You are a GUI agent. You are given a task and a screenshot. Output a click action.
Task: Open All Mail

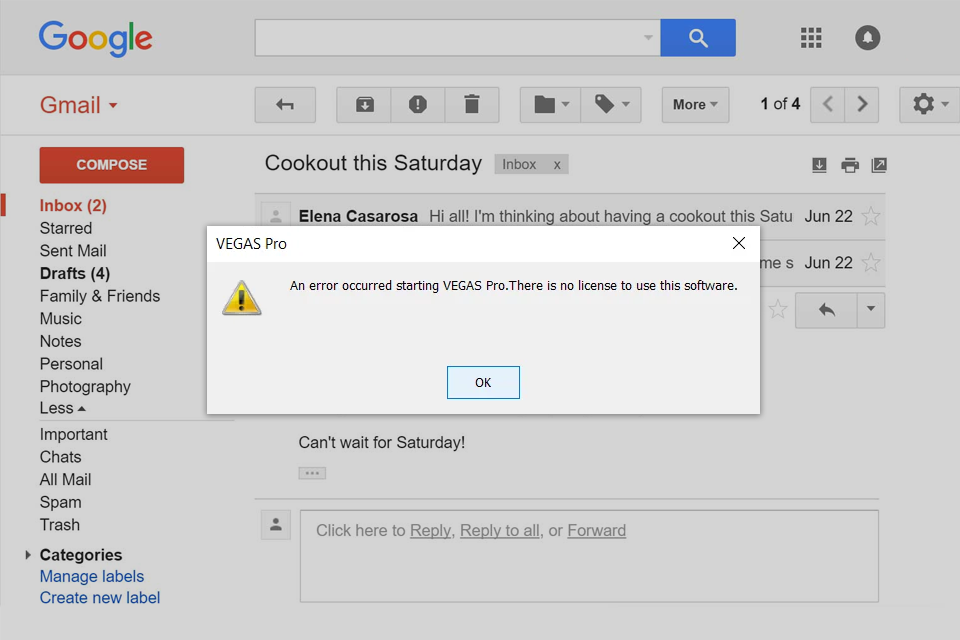coord(66,480)
